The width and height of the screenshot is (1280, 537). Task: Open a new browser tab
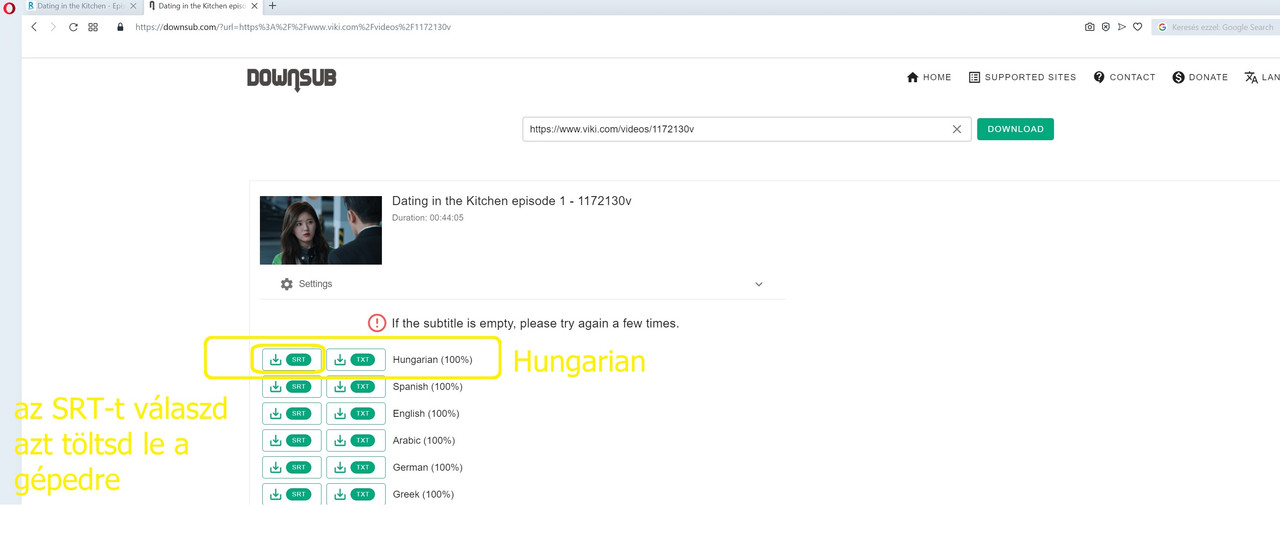pyautogui.click(x=273, y=6)
